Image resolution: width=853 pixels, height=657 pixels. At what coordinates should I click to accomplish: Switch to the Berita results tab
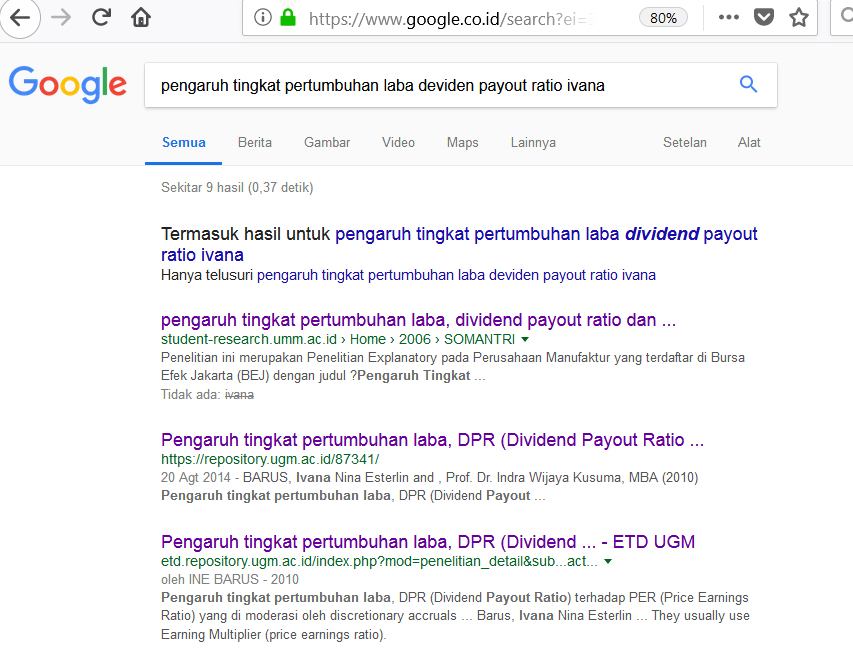click(x=254, y=142)
